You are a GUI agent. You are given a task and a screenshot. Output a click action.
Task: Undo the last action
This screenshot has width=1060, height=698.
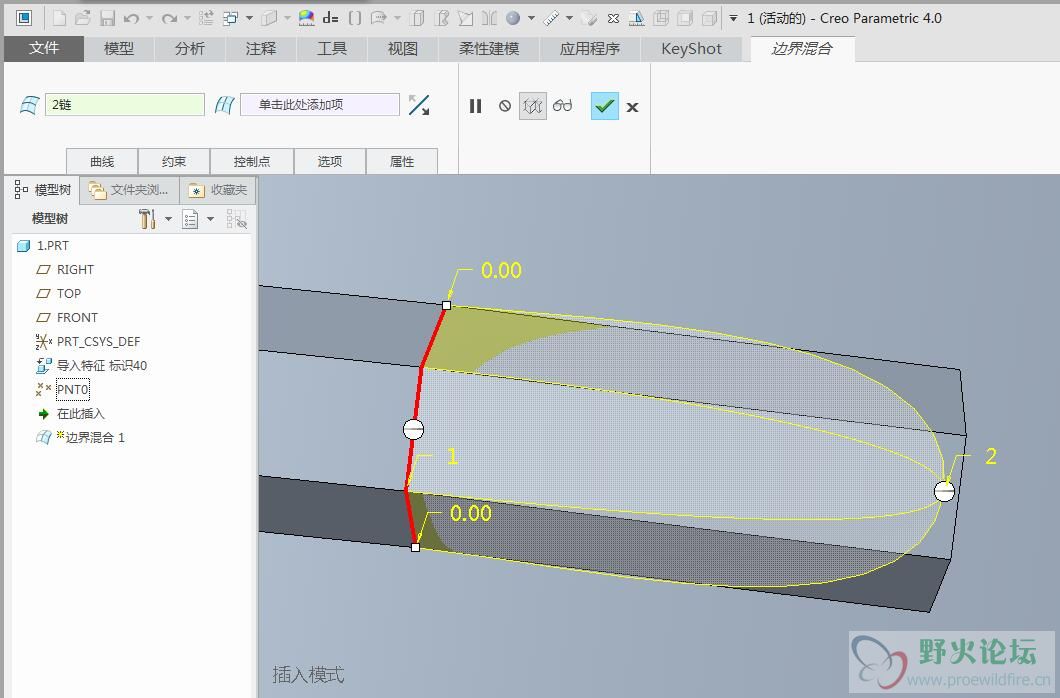(x=131, y=18)
